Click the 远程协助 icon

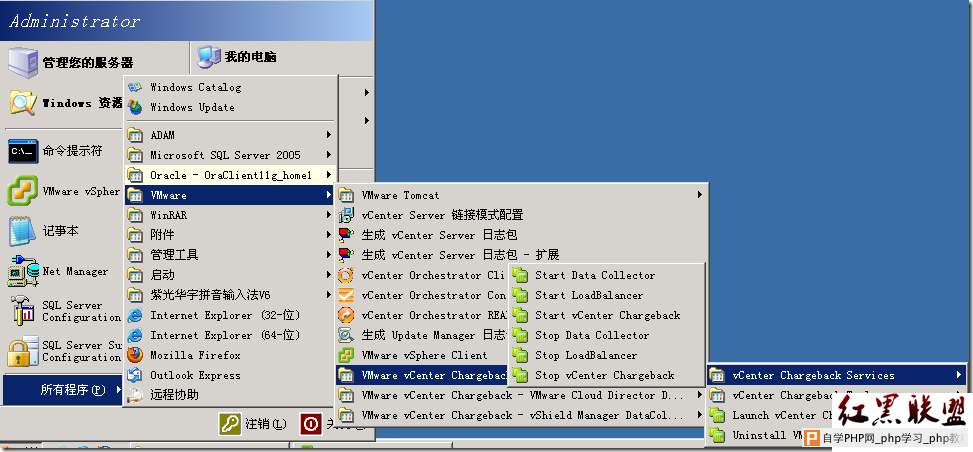pyautogui.click(x=135, y=395)
